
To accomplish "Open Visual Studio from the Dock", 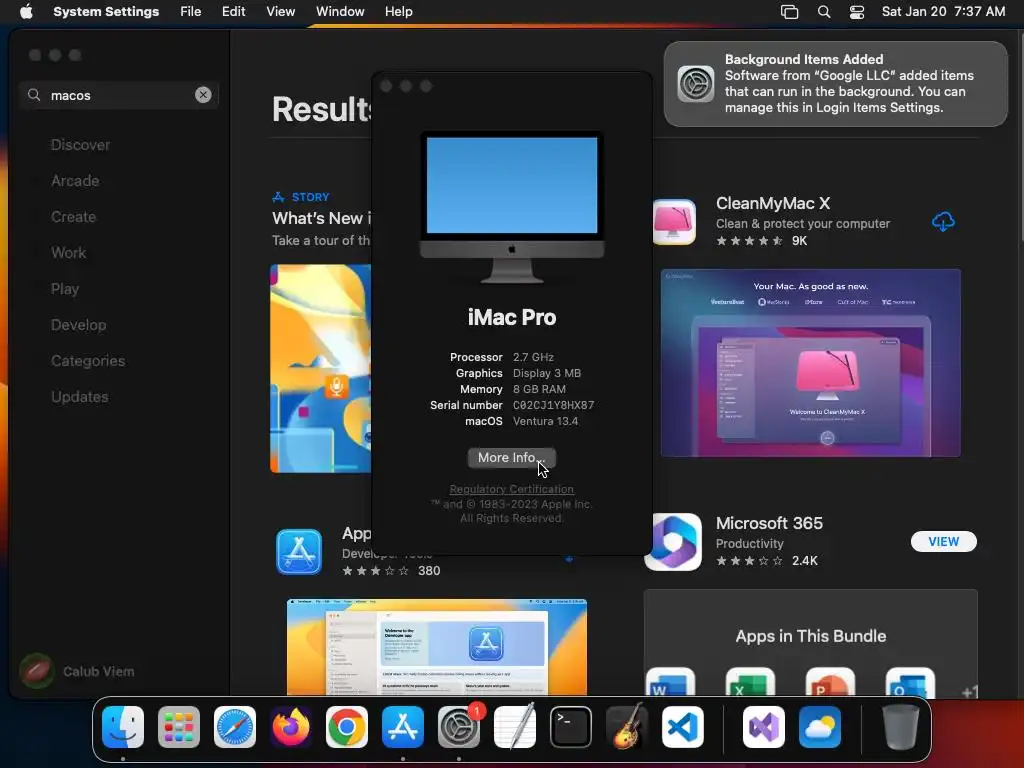I will point(763,727).
